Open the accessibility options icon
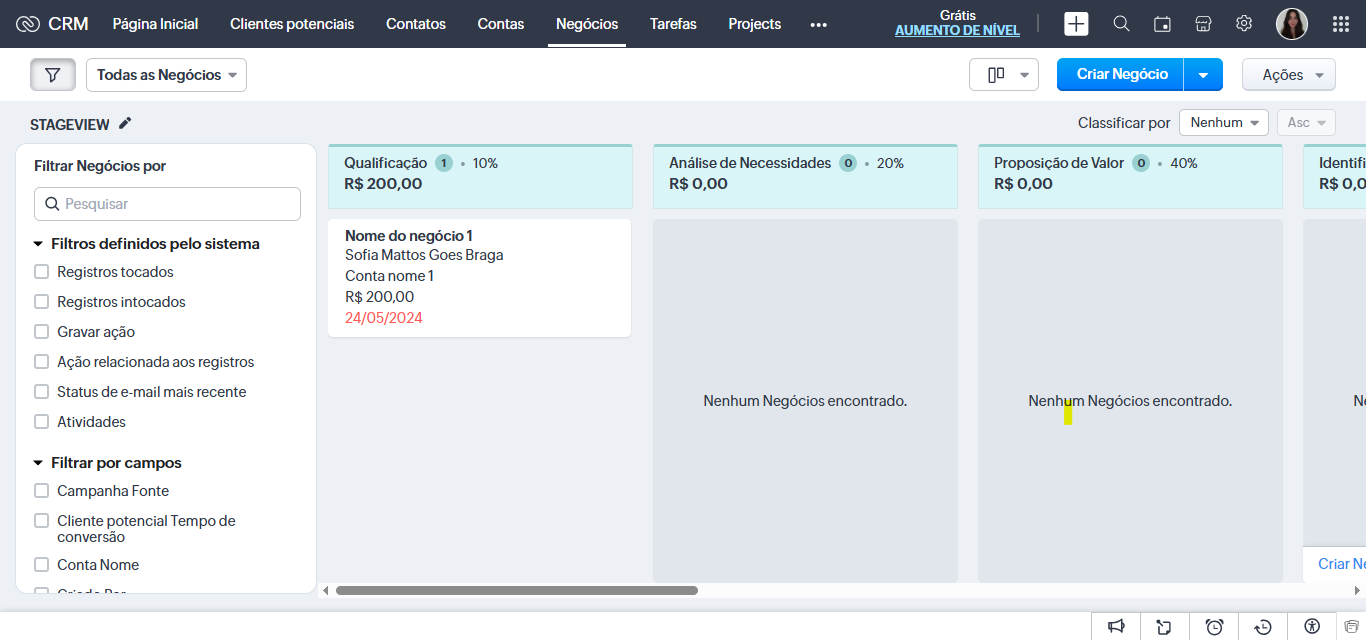The width and height of the screenshot is (1366, 640). pyautogui.click(x=1311, y=626)
